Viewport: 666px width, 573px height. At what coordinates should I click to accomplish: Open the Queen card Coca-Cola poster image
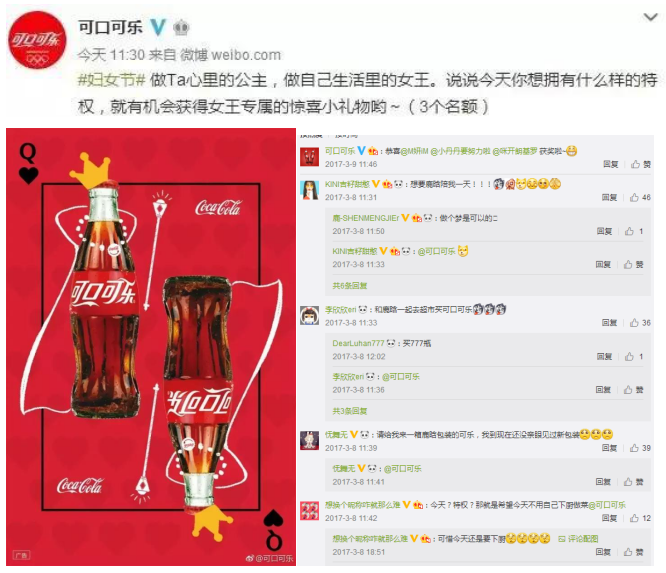pyautogui.click(x=151, y=347)
